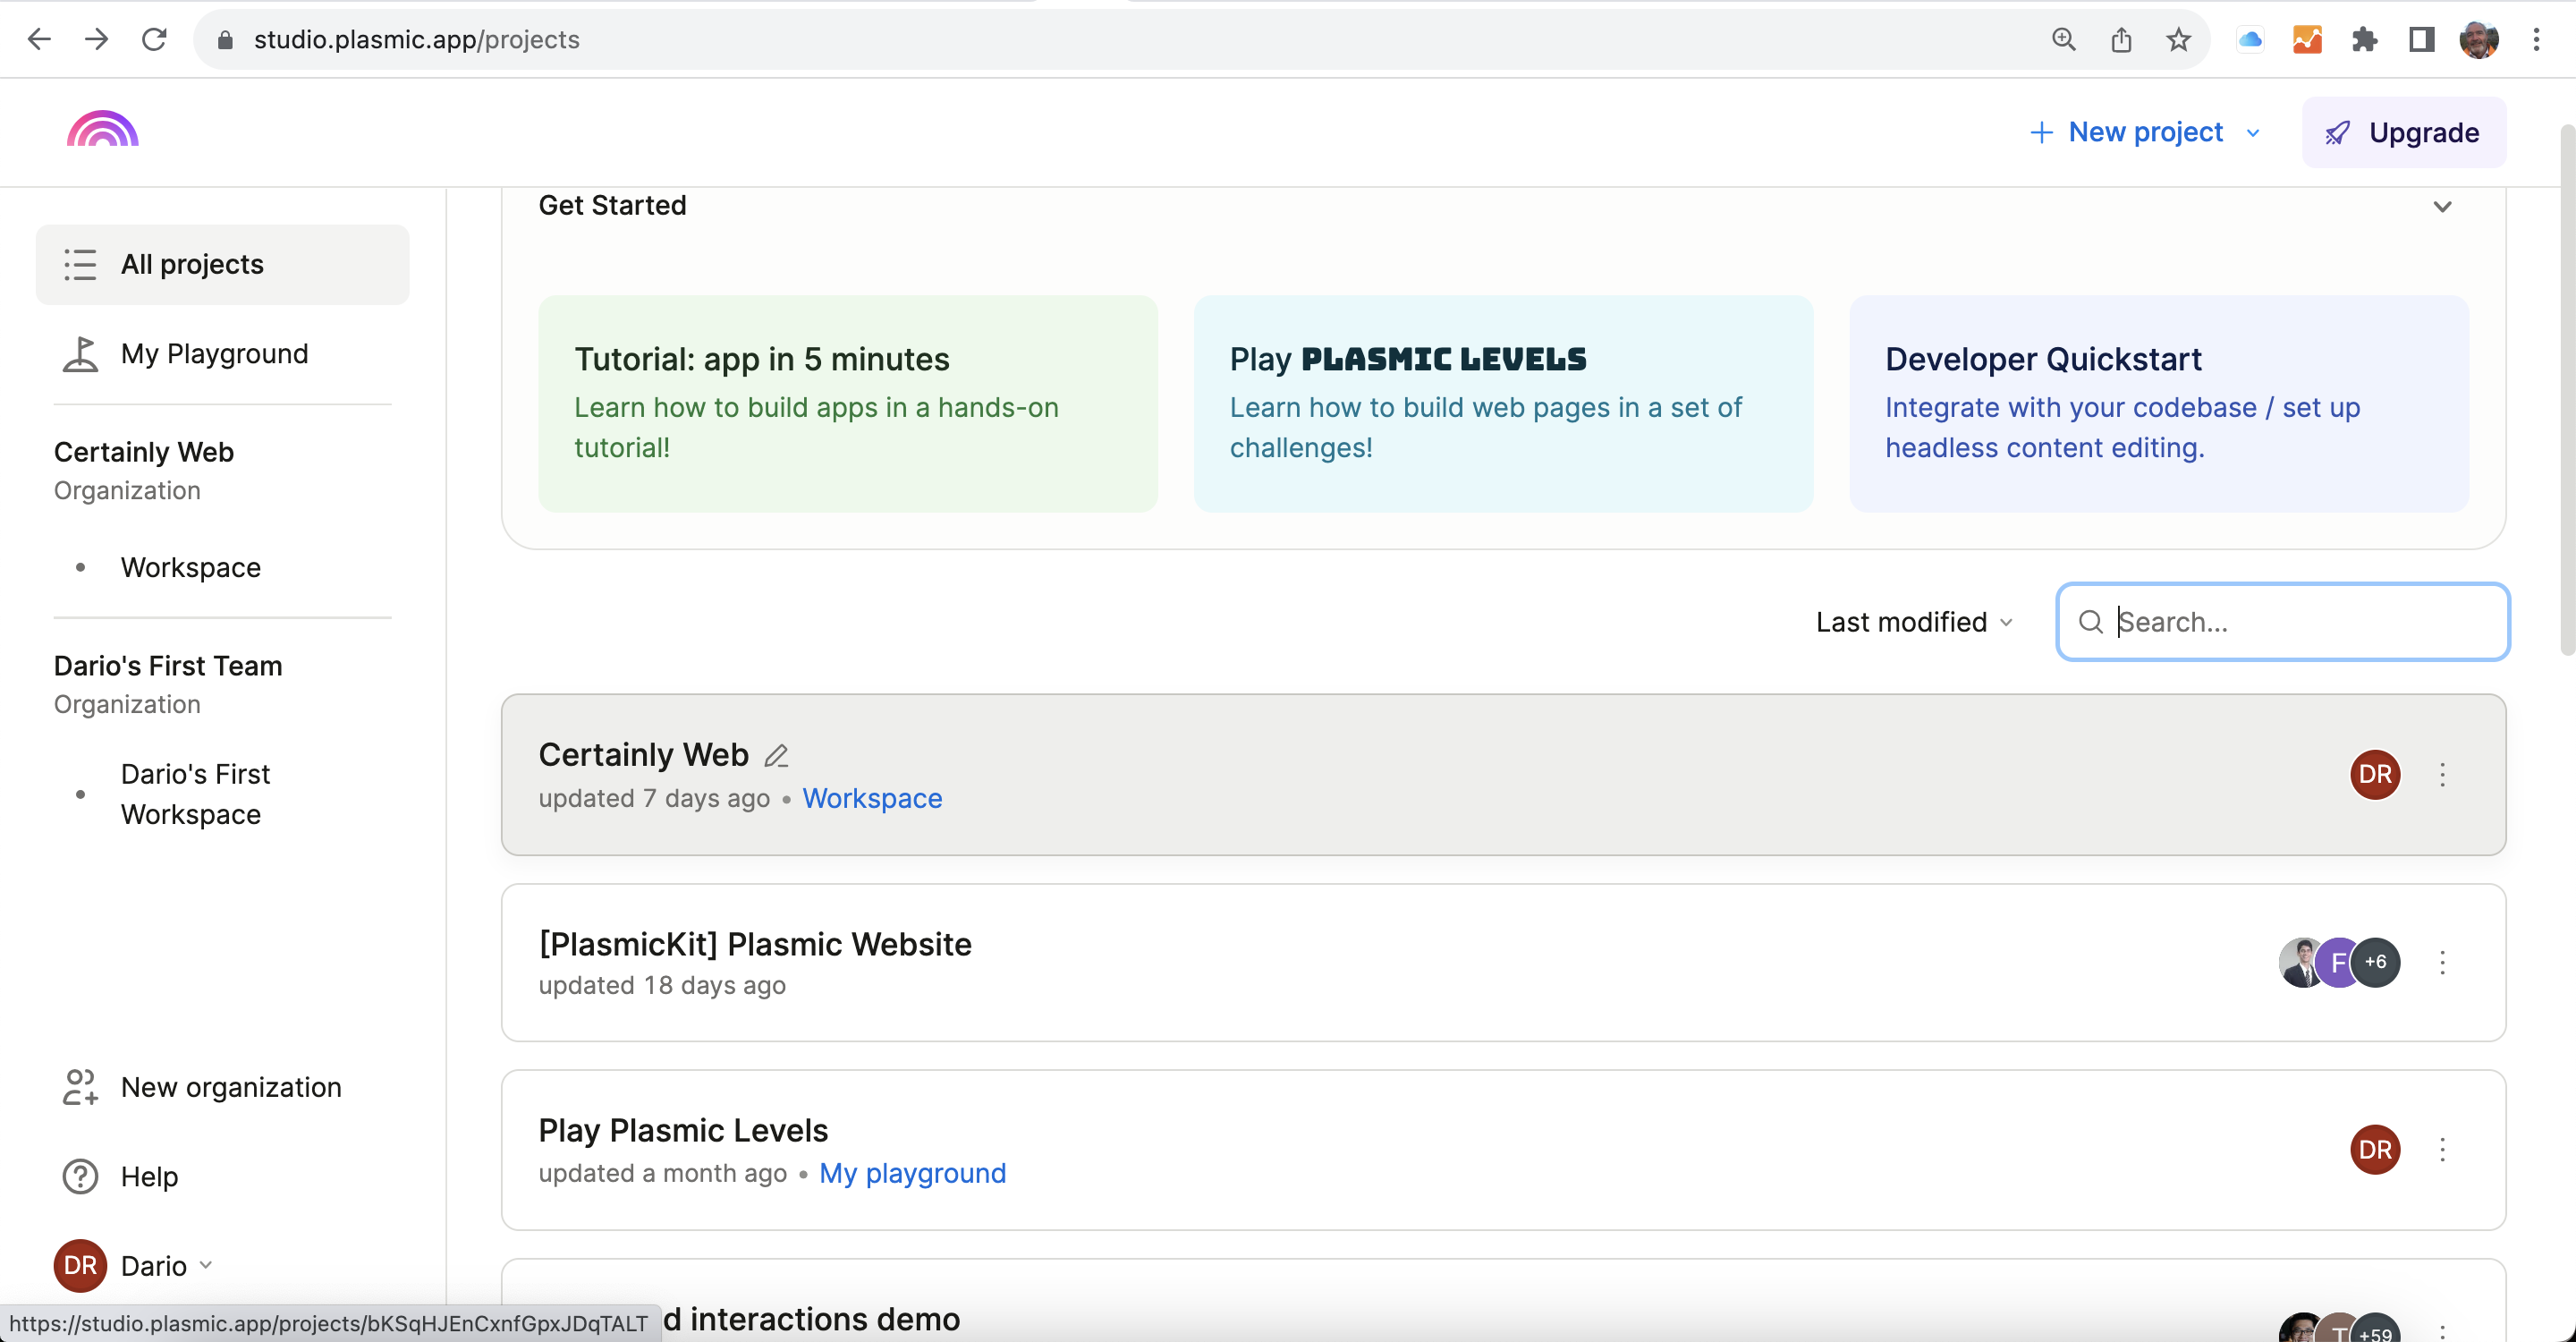Open the browser Extensions puzzle icon
The image size is (2576, 1342).
(2364, 40)
